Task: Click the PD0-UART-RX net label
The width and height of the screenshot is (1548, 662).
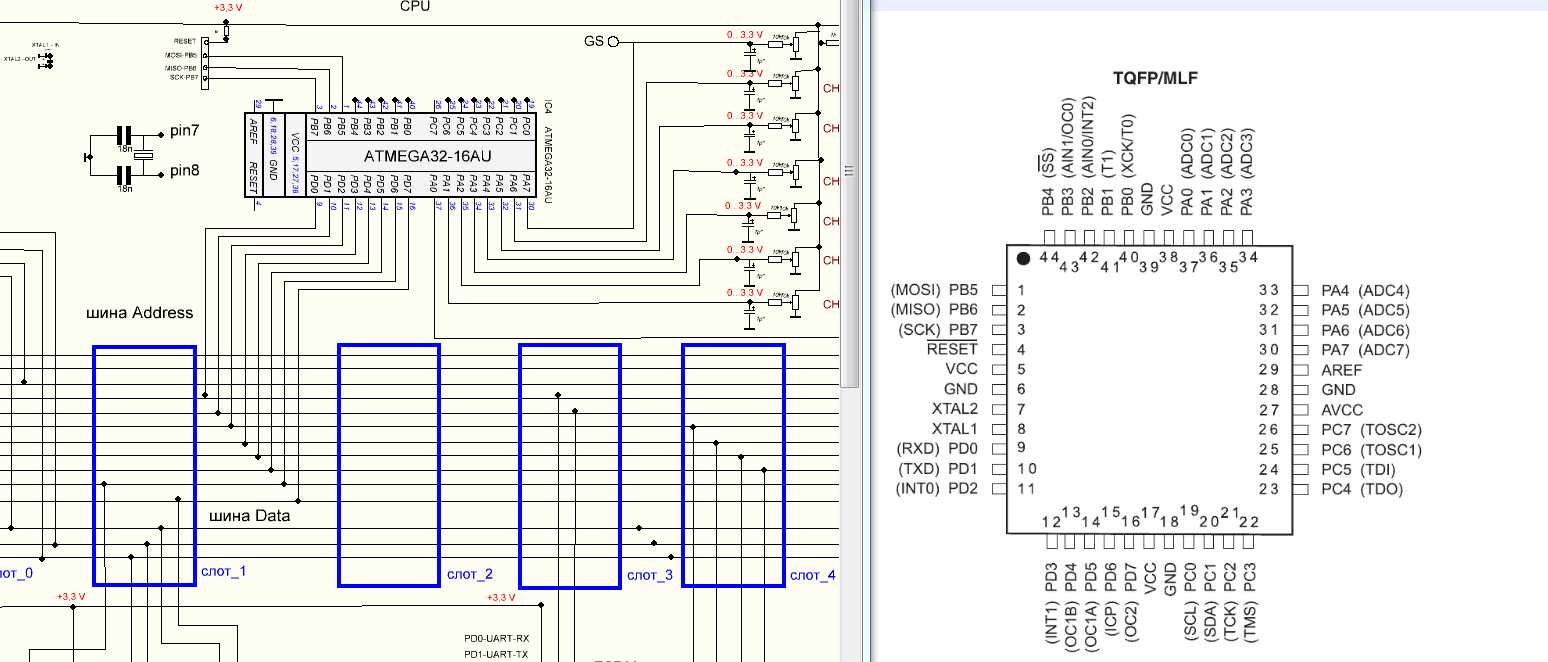Action: tap(496, 638)
